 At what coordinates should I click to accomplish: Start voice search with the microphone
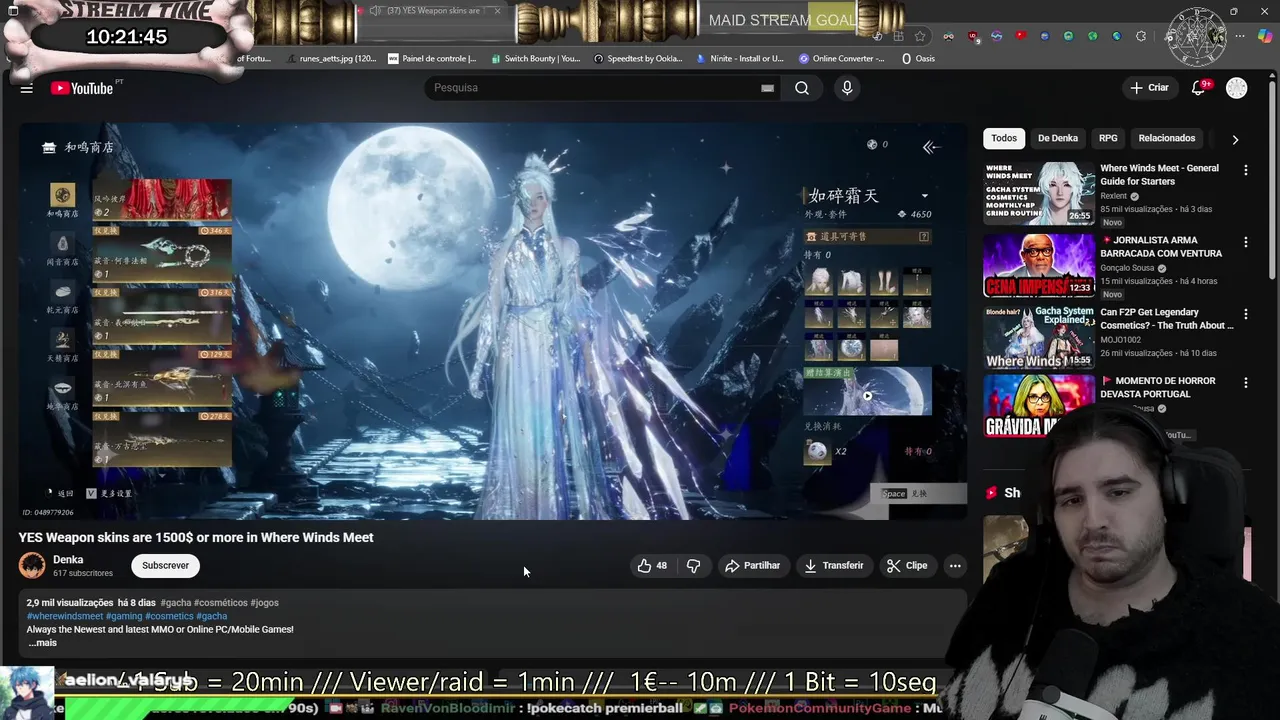point(847,88)
